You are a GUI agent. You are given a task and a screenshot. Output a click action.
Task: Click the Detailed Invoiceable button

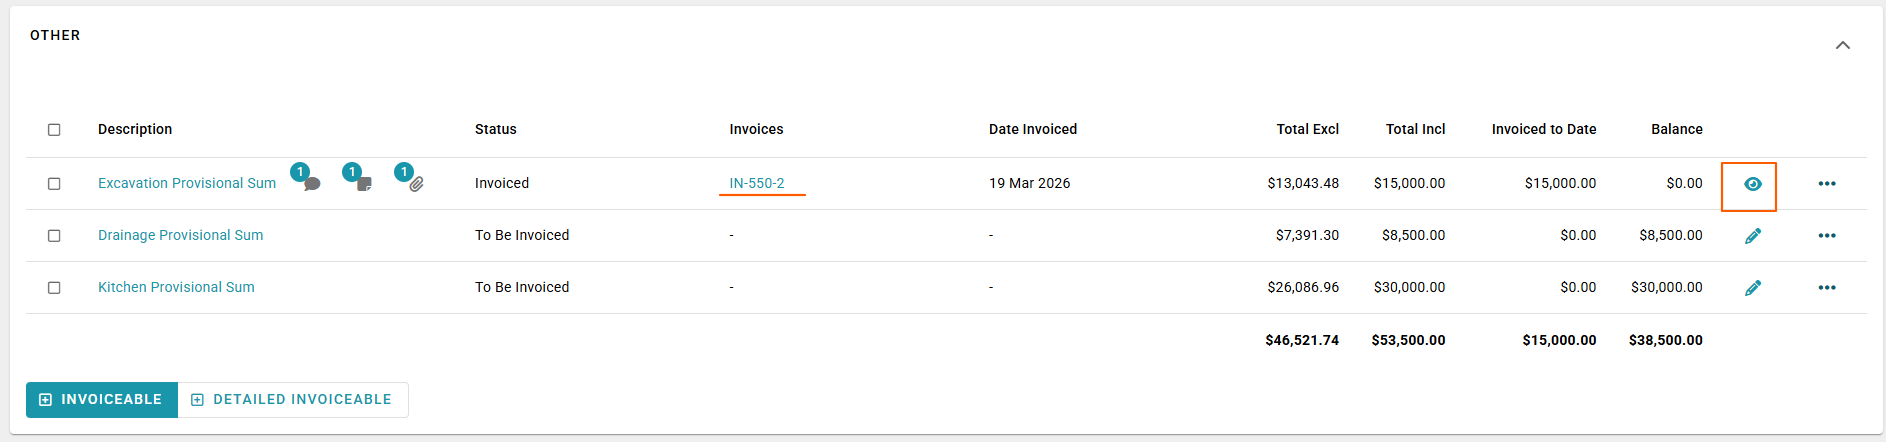click(292, 400)
